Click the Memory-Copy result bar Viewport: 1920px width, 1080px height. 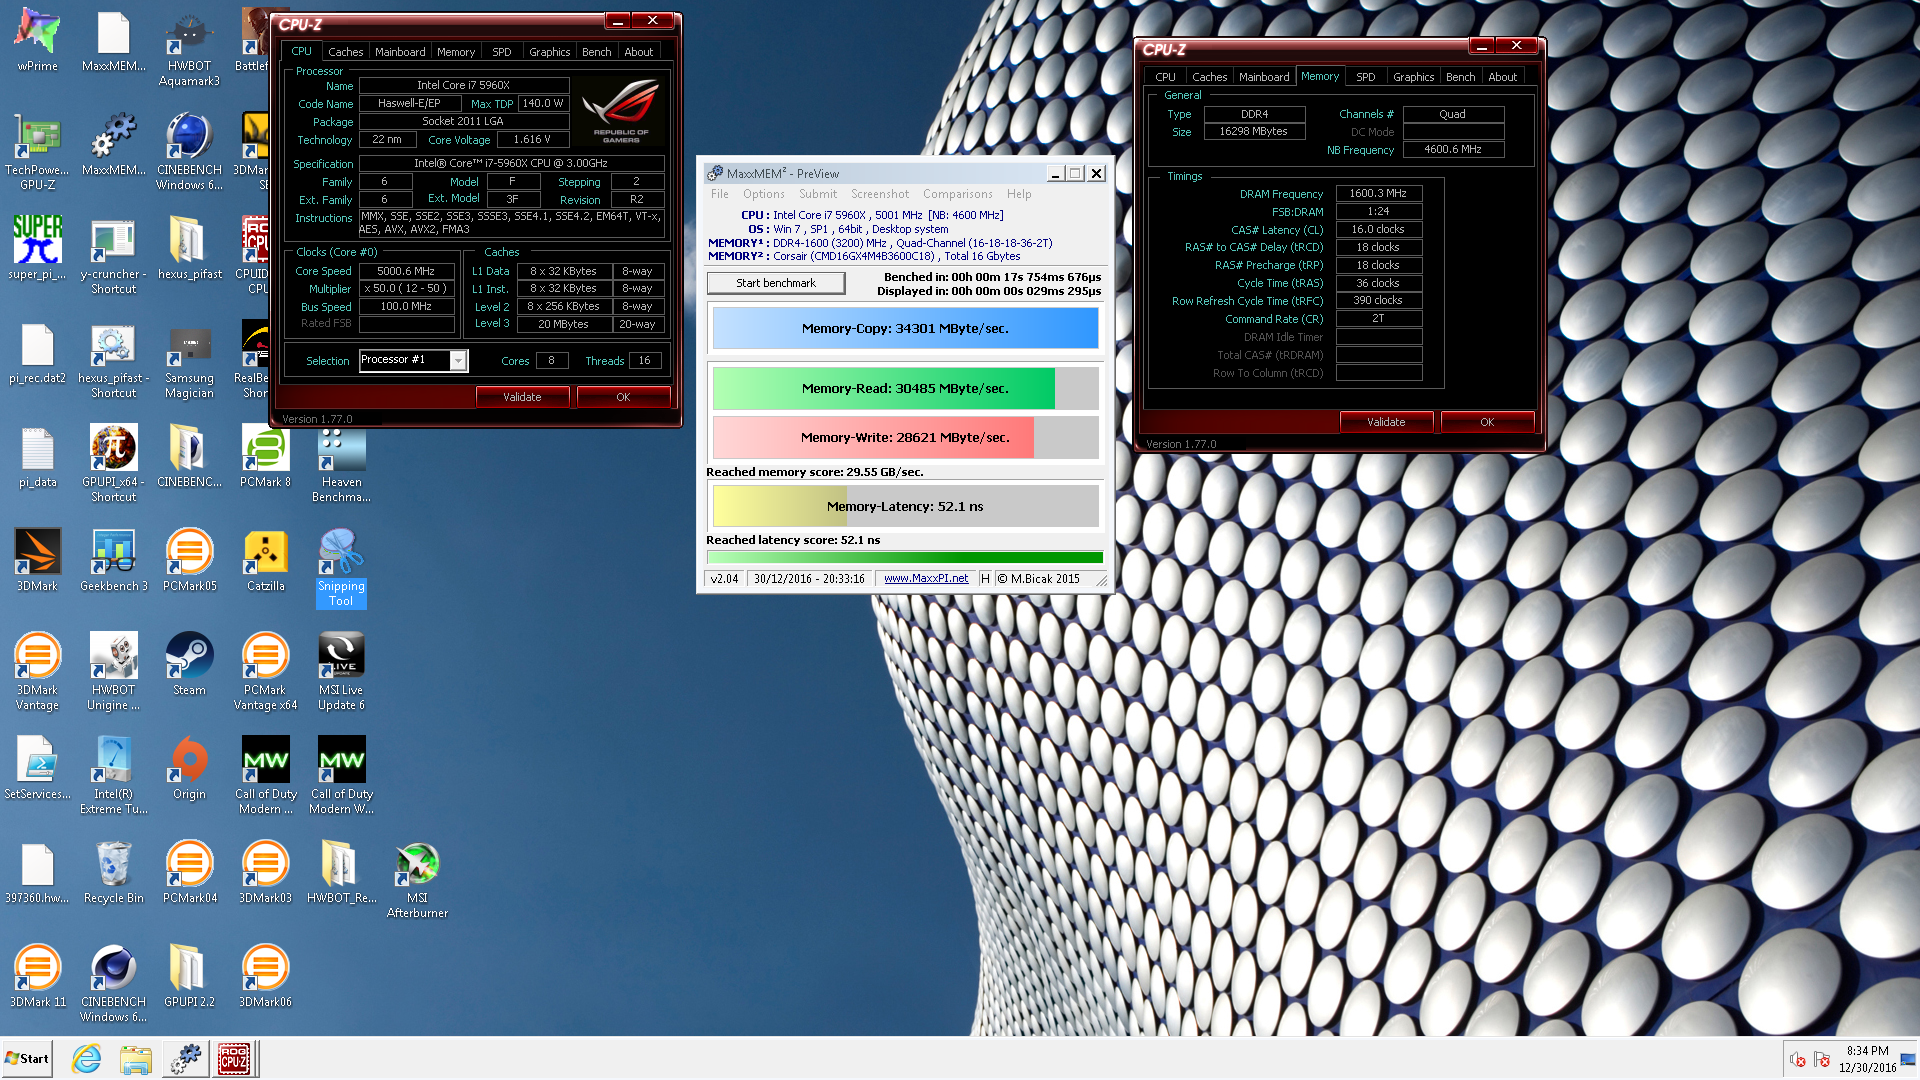(x=905, y=328)
